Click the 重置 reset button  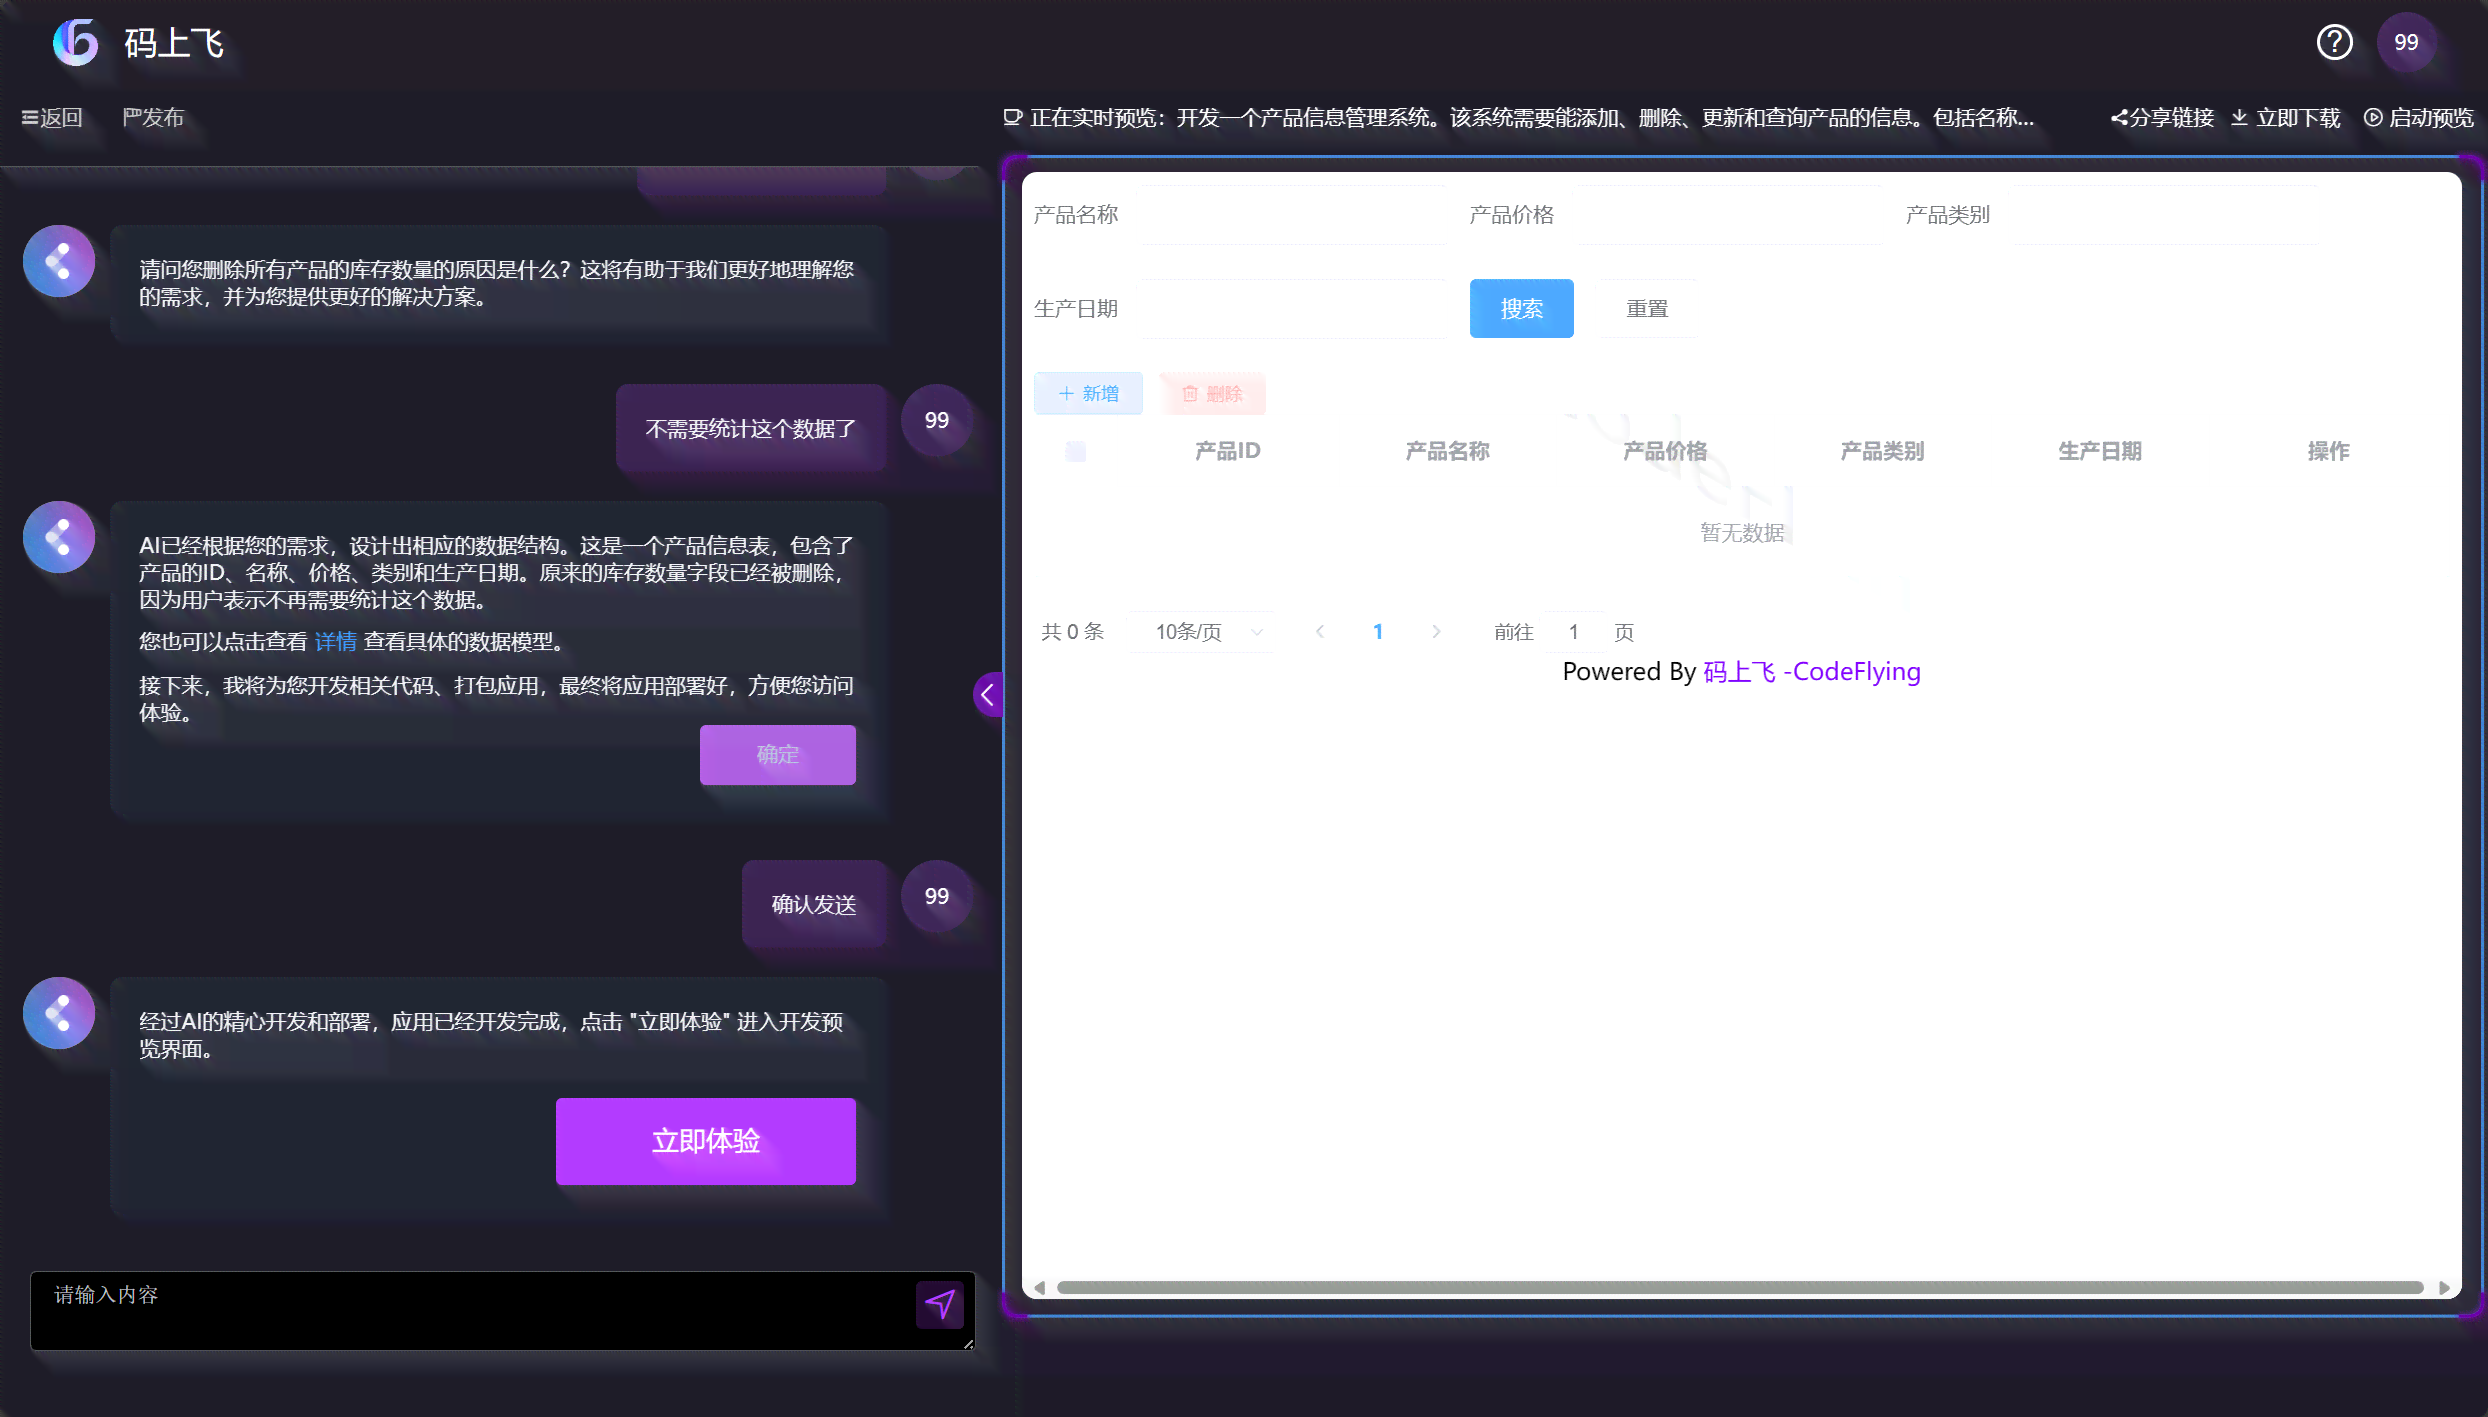[1647, 308]
